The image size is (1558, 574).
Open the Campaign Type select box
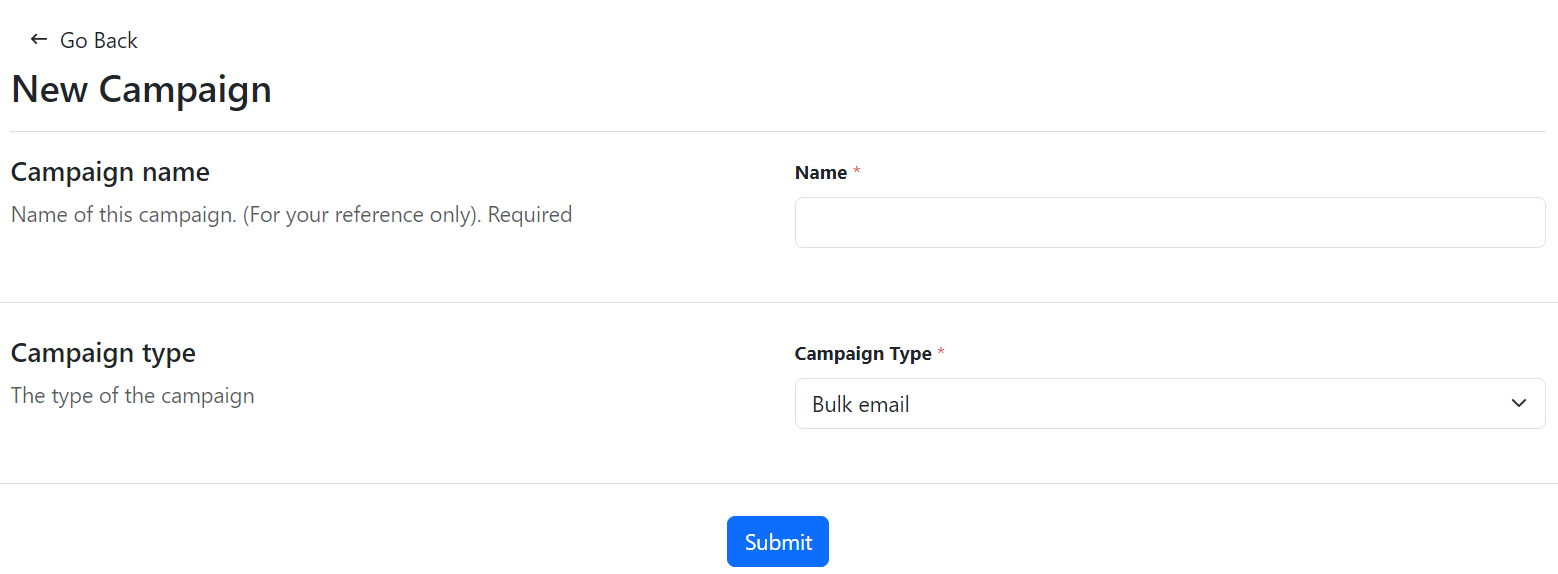tap(1170, 403)
